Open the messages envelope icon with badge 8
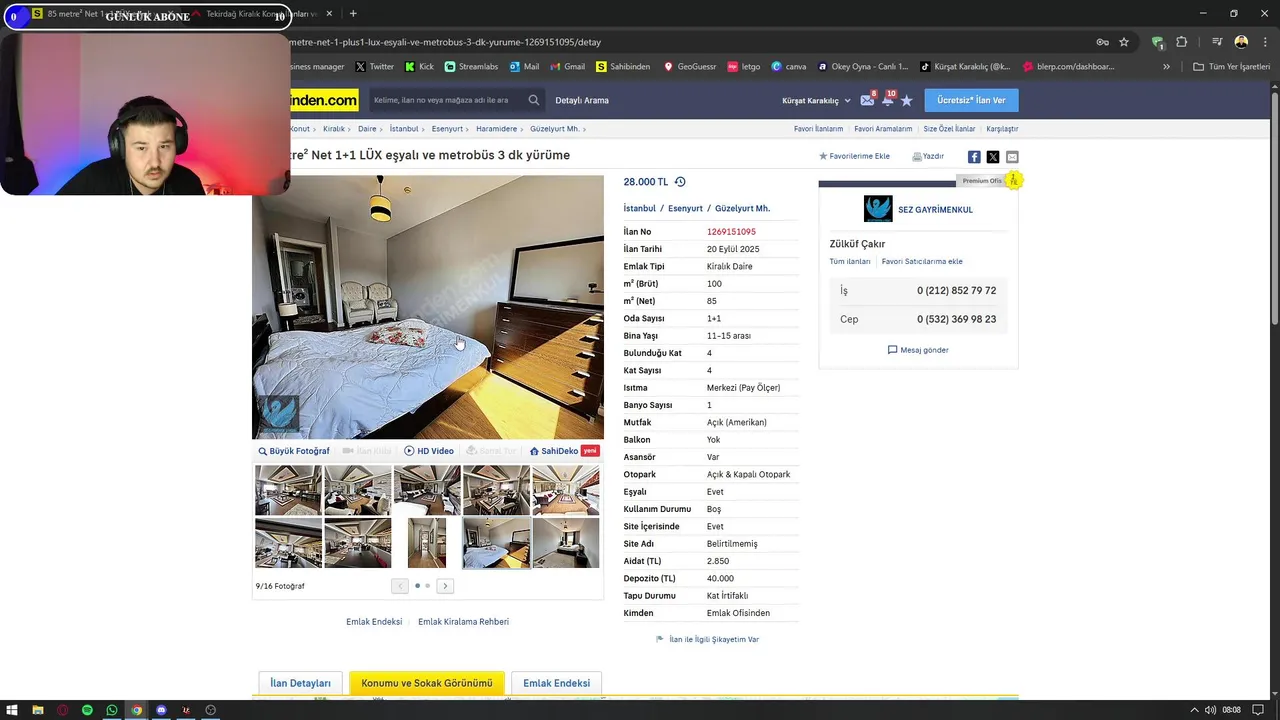 coord(867,100)
